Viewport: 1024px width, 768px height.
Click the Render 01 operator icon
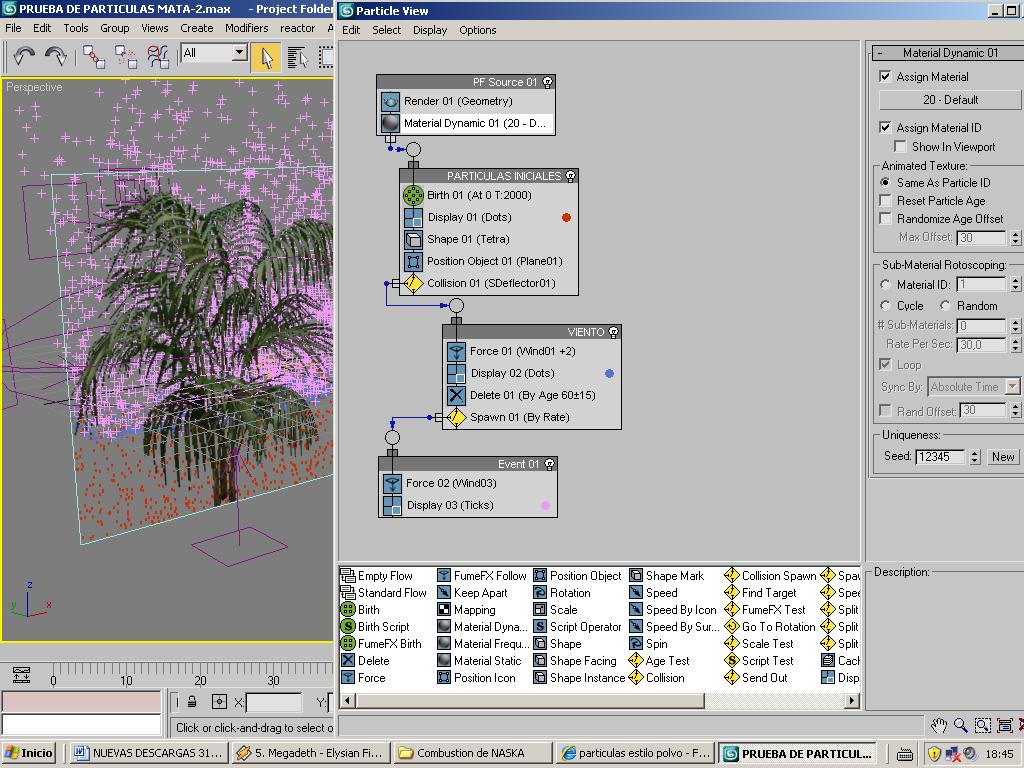pyautogui.click(x=391, y=101)
